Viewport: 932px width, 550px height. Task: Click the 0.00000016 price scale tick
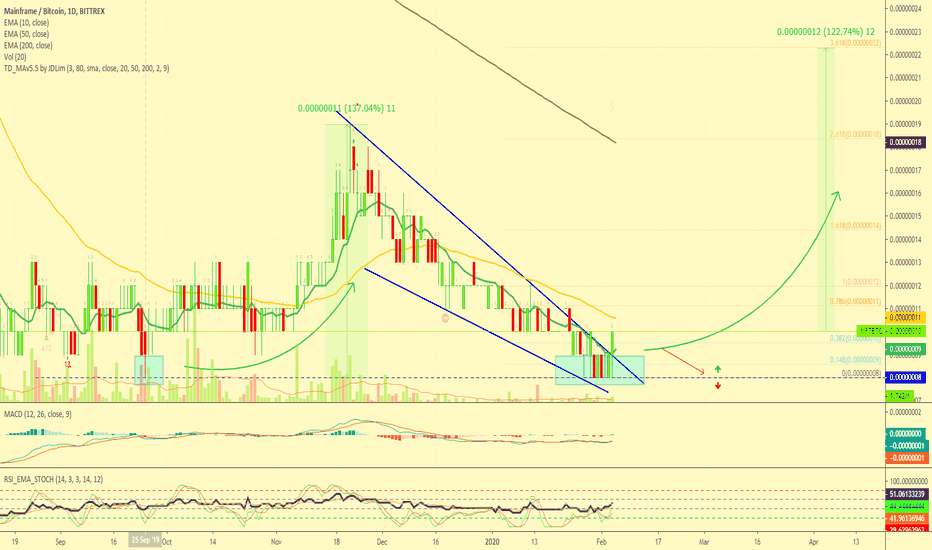pyautogui.click(x=907, y=193)
